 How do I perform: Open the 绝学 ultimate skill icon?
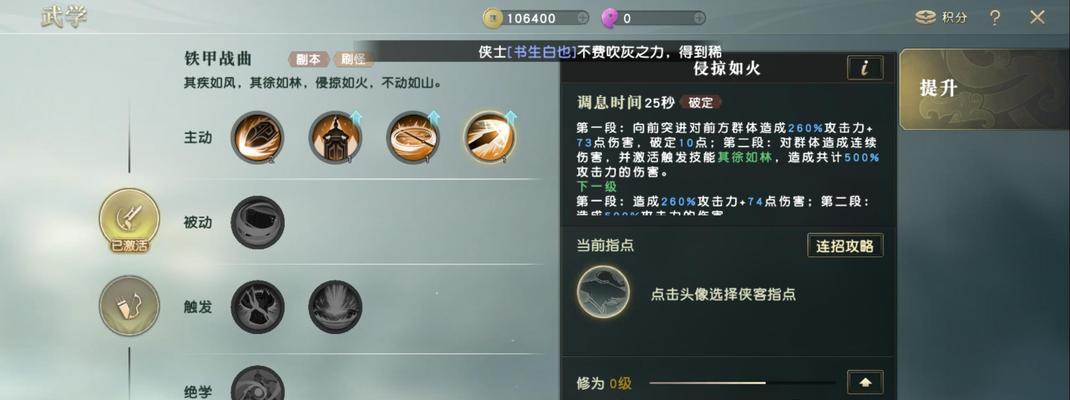pos(257,384)
